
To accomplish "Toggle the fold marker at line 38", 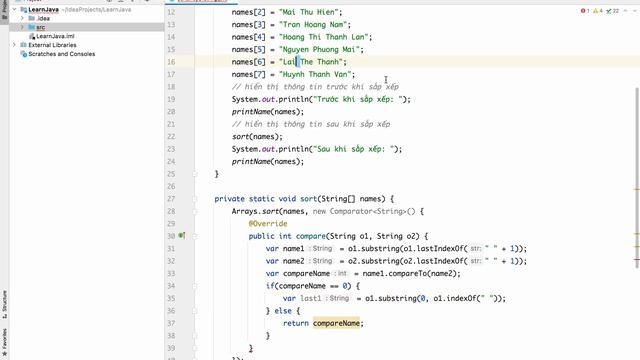I will click(195, 336).
